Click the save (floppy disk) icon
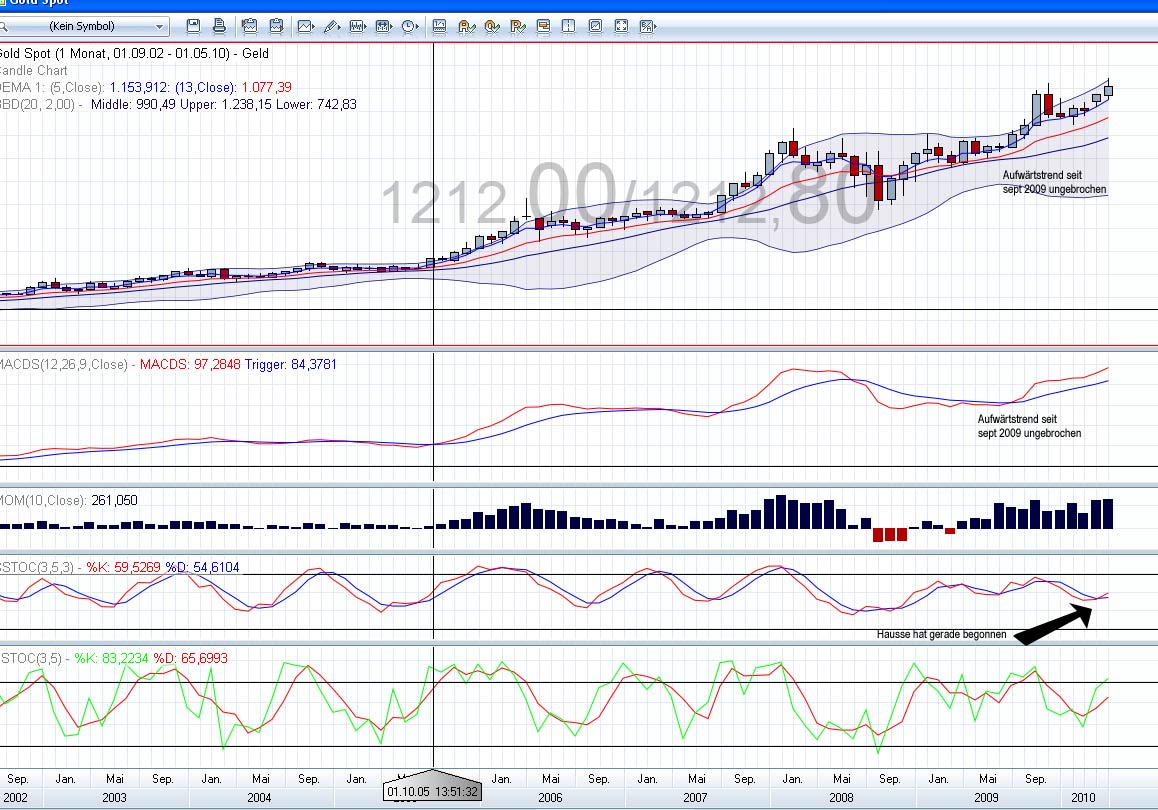Image resolution: width=1158 pixels, height=810 pixels. [194, 26]
